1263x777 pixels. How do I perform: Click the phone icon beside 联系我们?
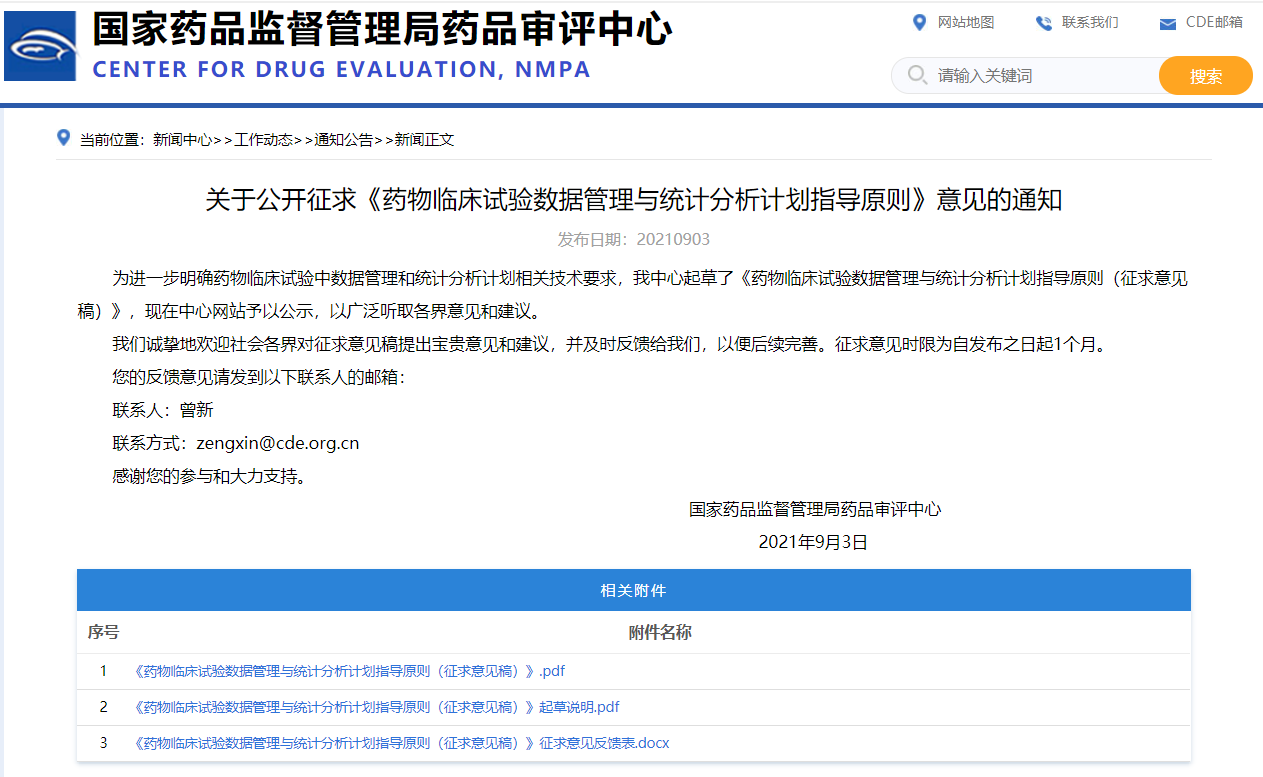[x=1044, y=23]
